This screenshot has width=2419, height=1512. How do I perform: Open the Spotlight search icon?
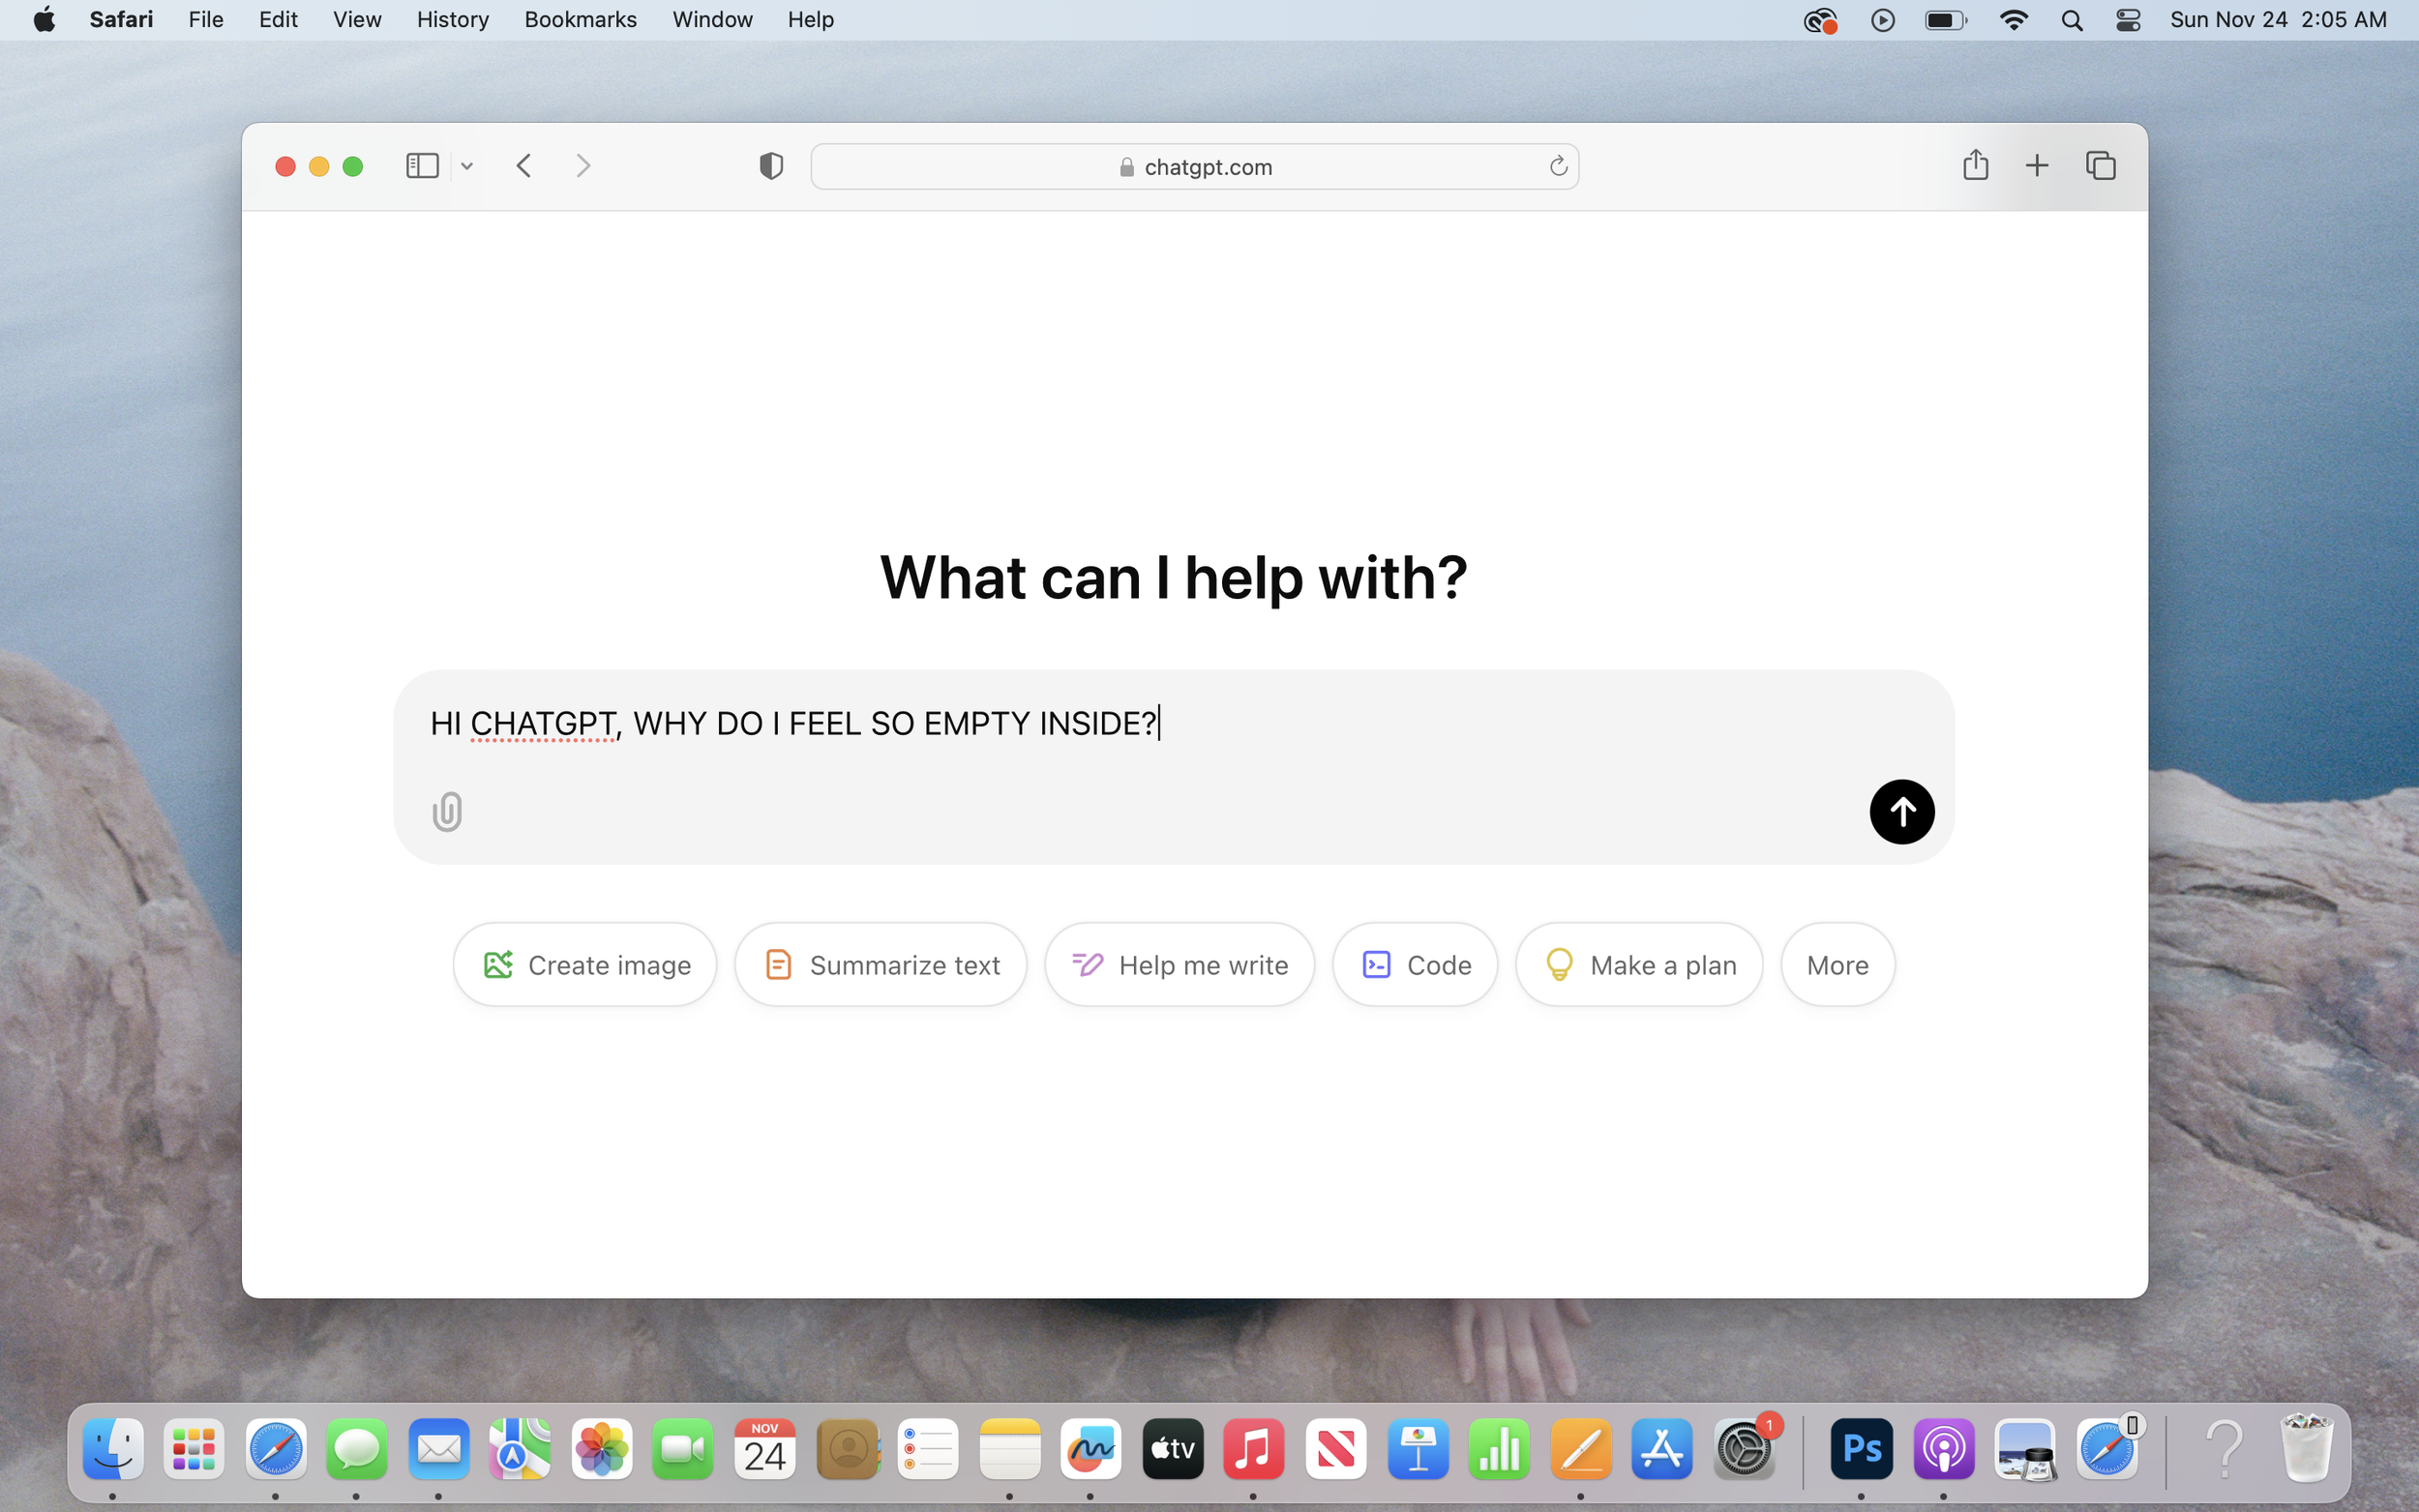[x=2071, y=20]
